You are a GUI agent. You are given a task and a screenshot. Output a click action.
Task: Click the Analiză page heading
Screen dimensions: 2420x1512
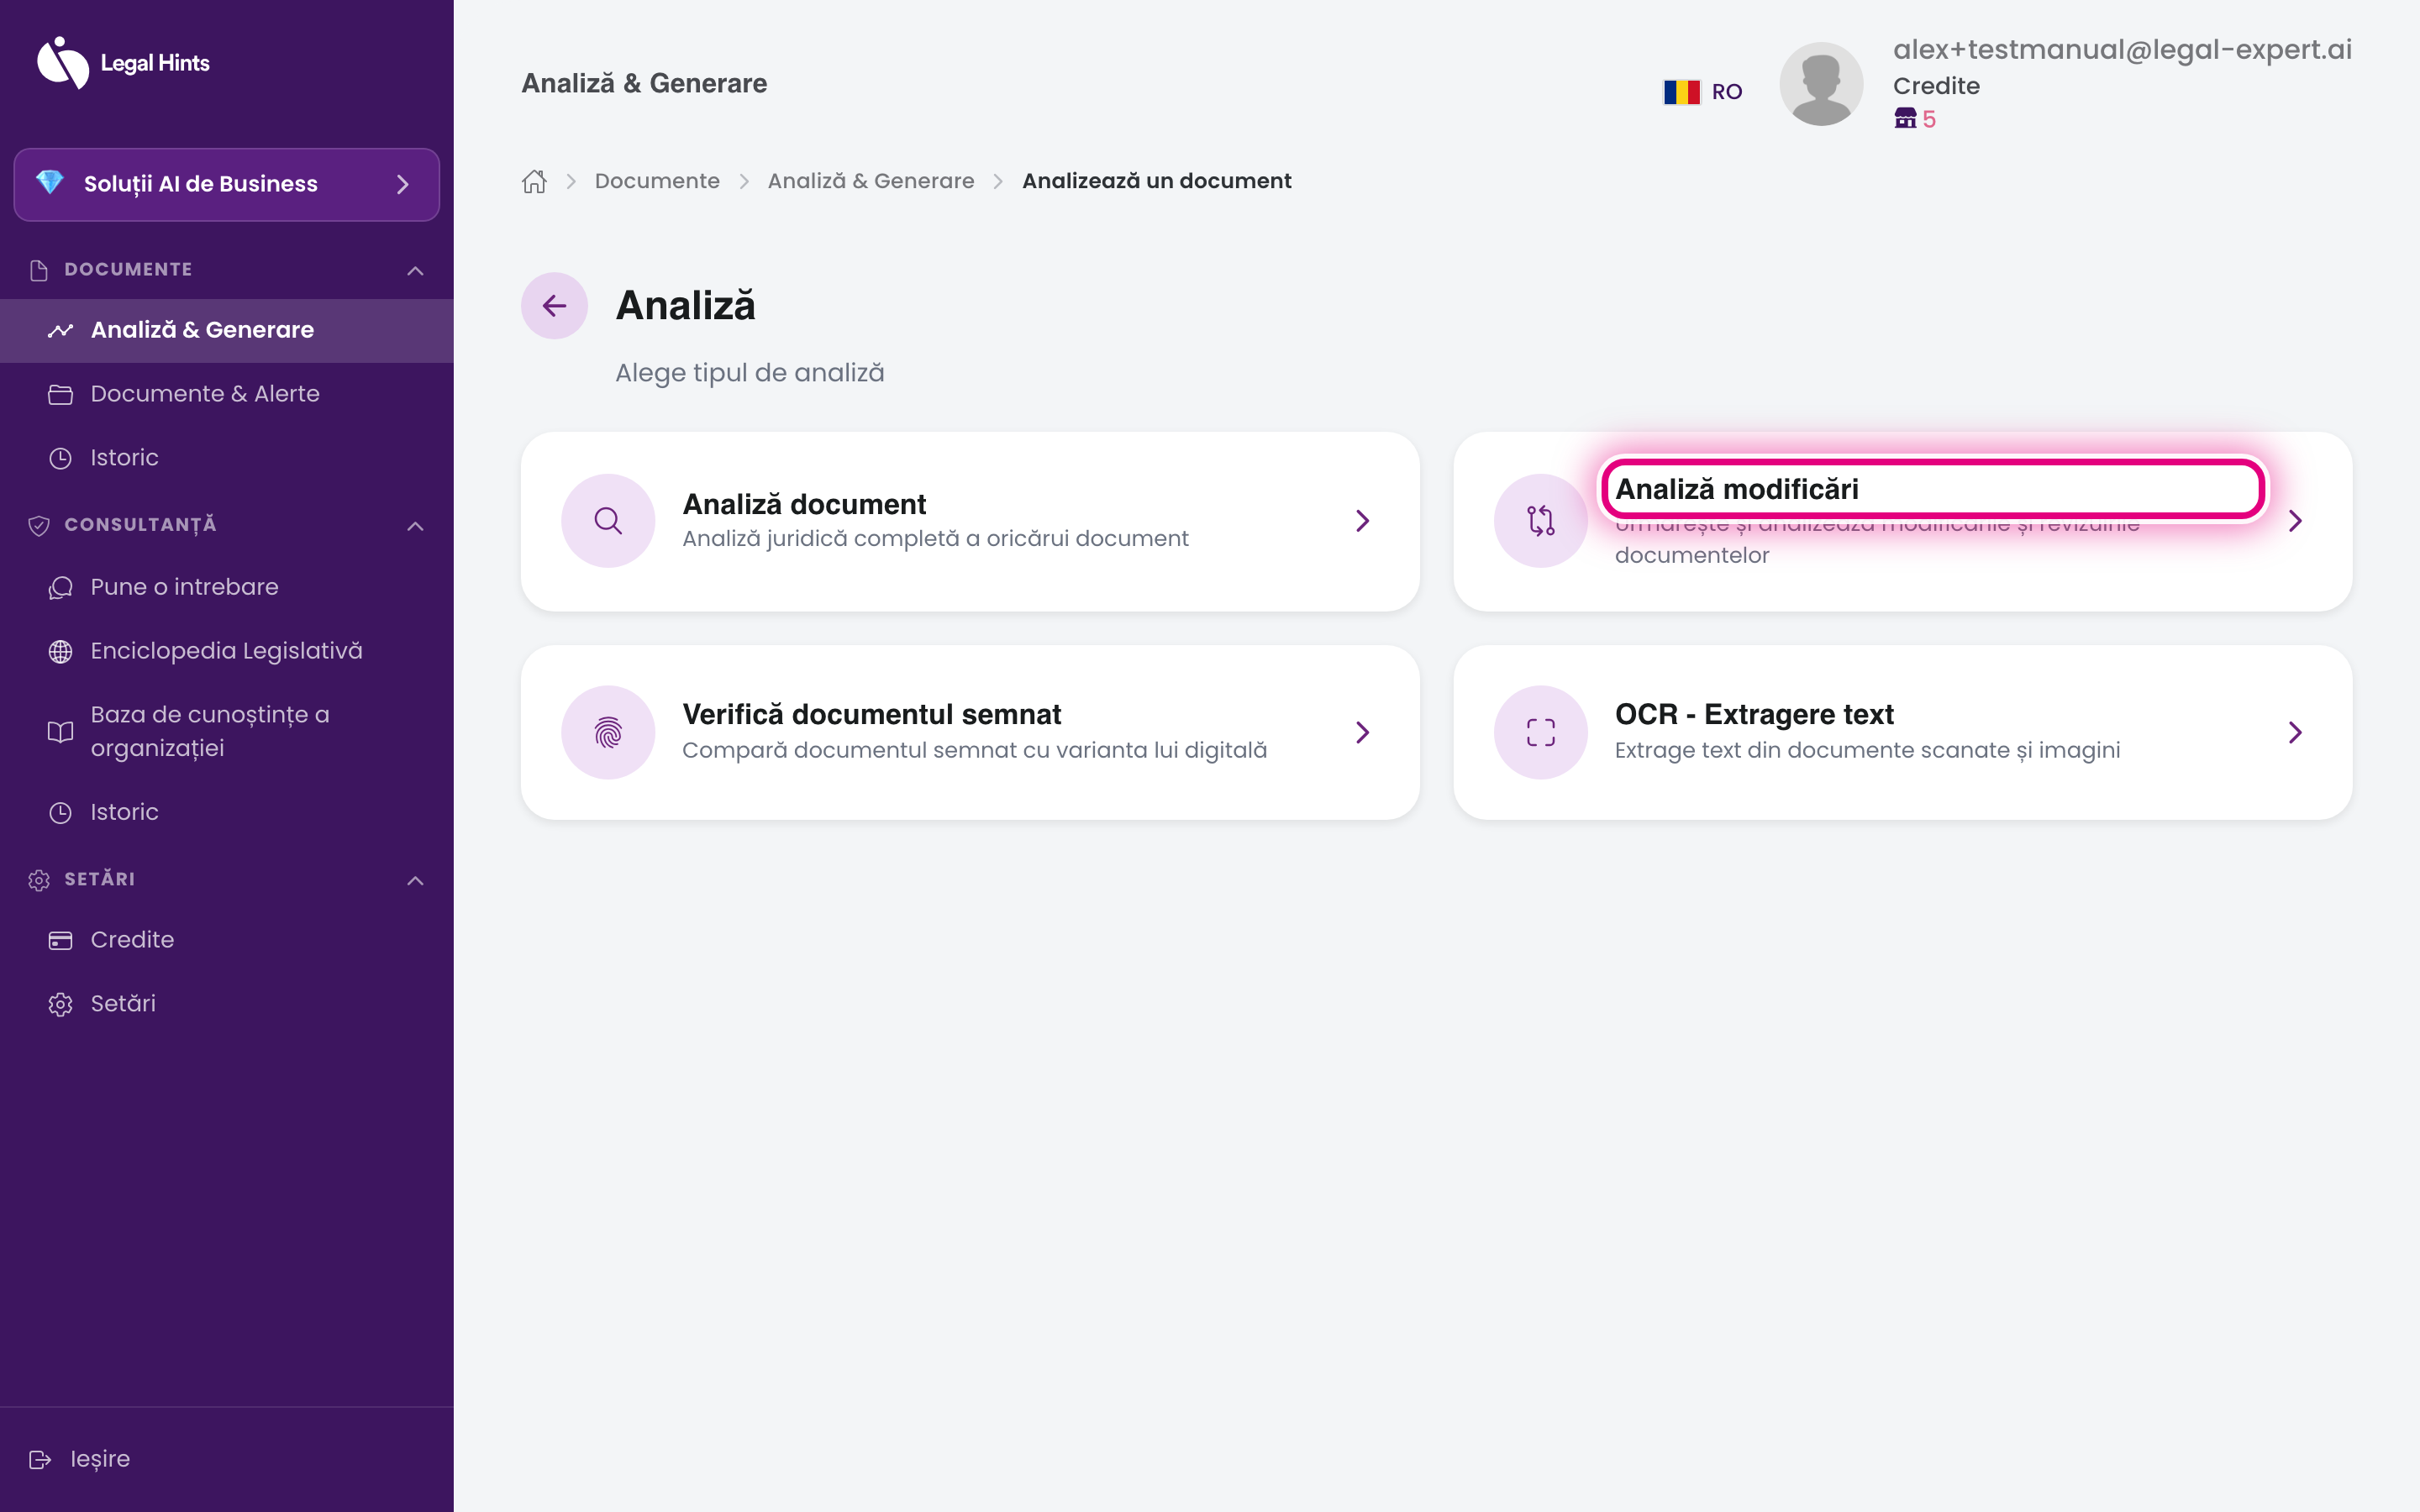[685, 306]
